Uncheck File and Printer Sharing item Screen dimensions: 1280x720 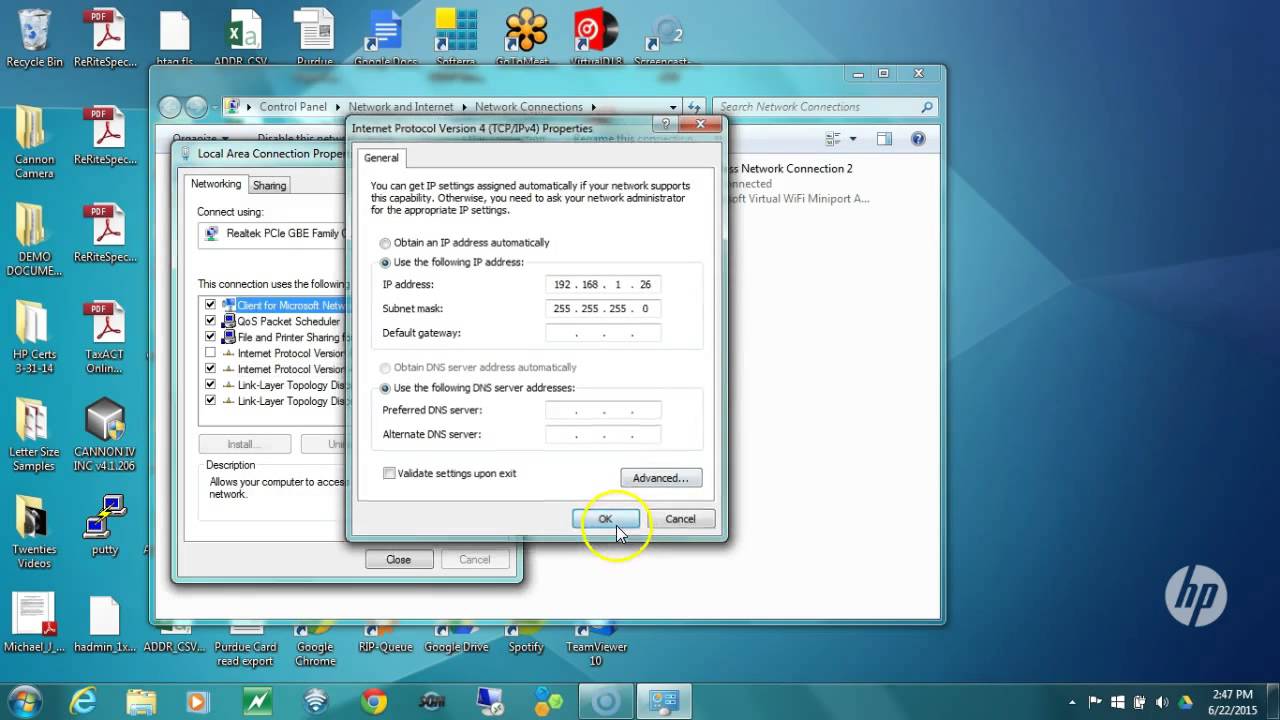[210, 337]
